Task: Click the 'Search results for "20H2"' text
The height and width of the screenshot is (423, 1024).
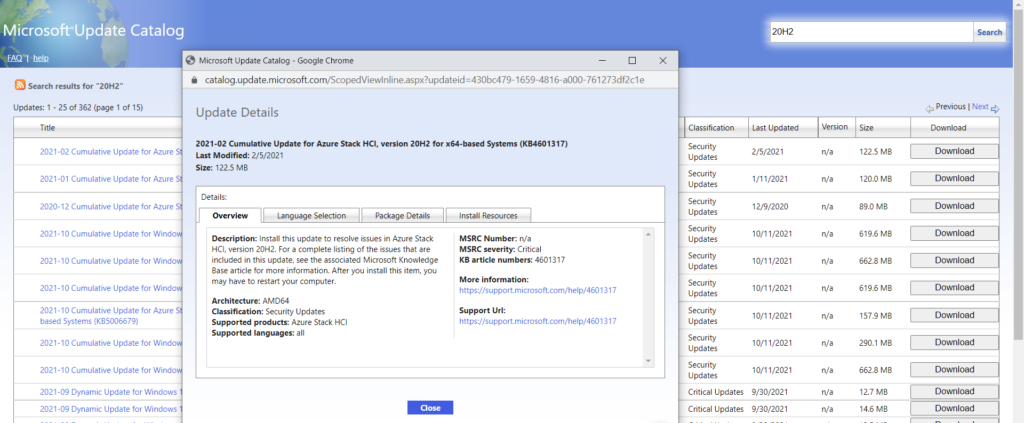Action: click(76, 86)
